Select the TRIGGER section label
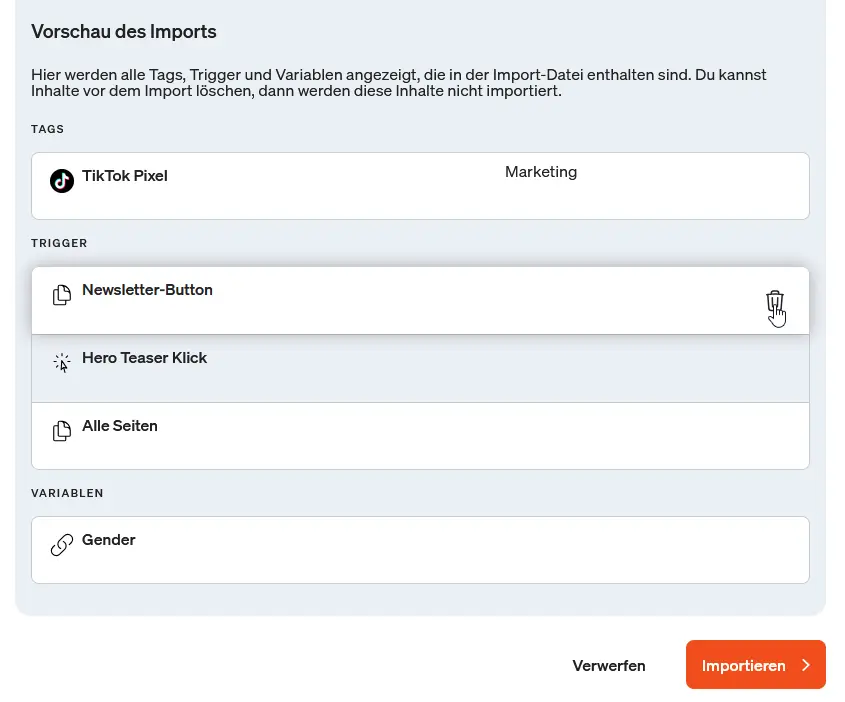The width and height of the screenshot is (845, 702). [x=59, y=243]
